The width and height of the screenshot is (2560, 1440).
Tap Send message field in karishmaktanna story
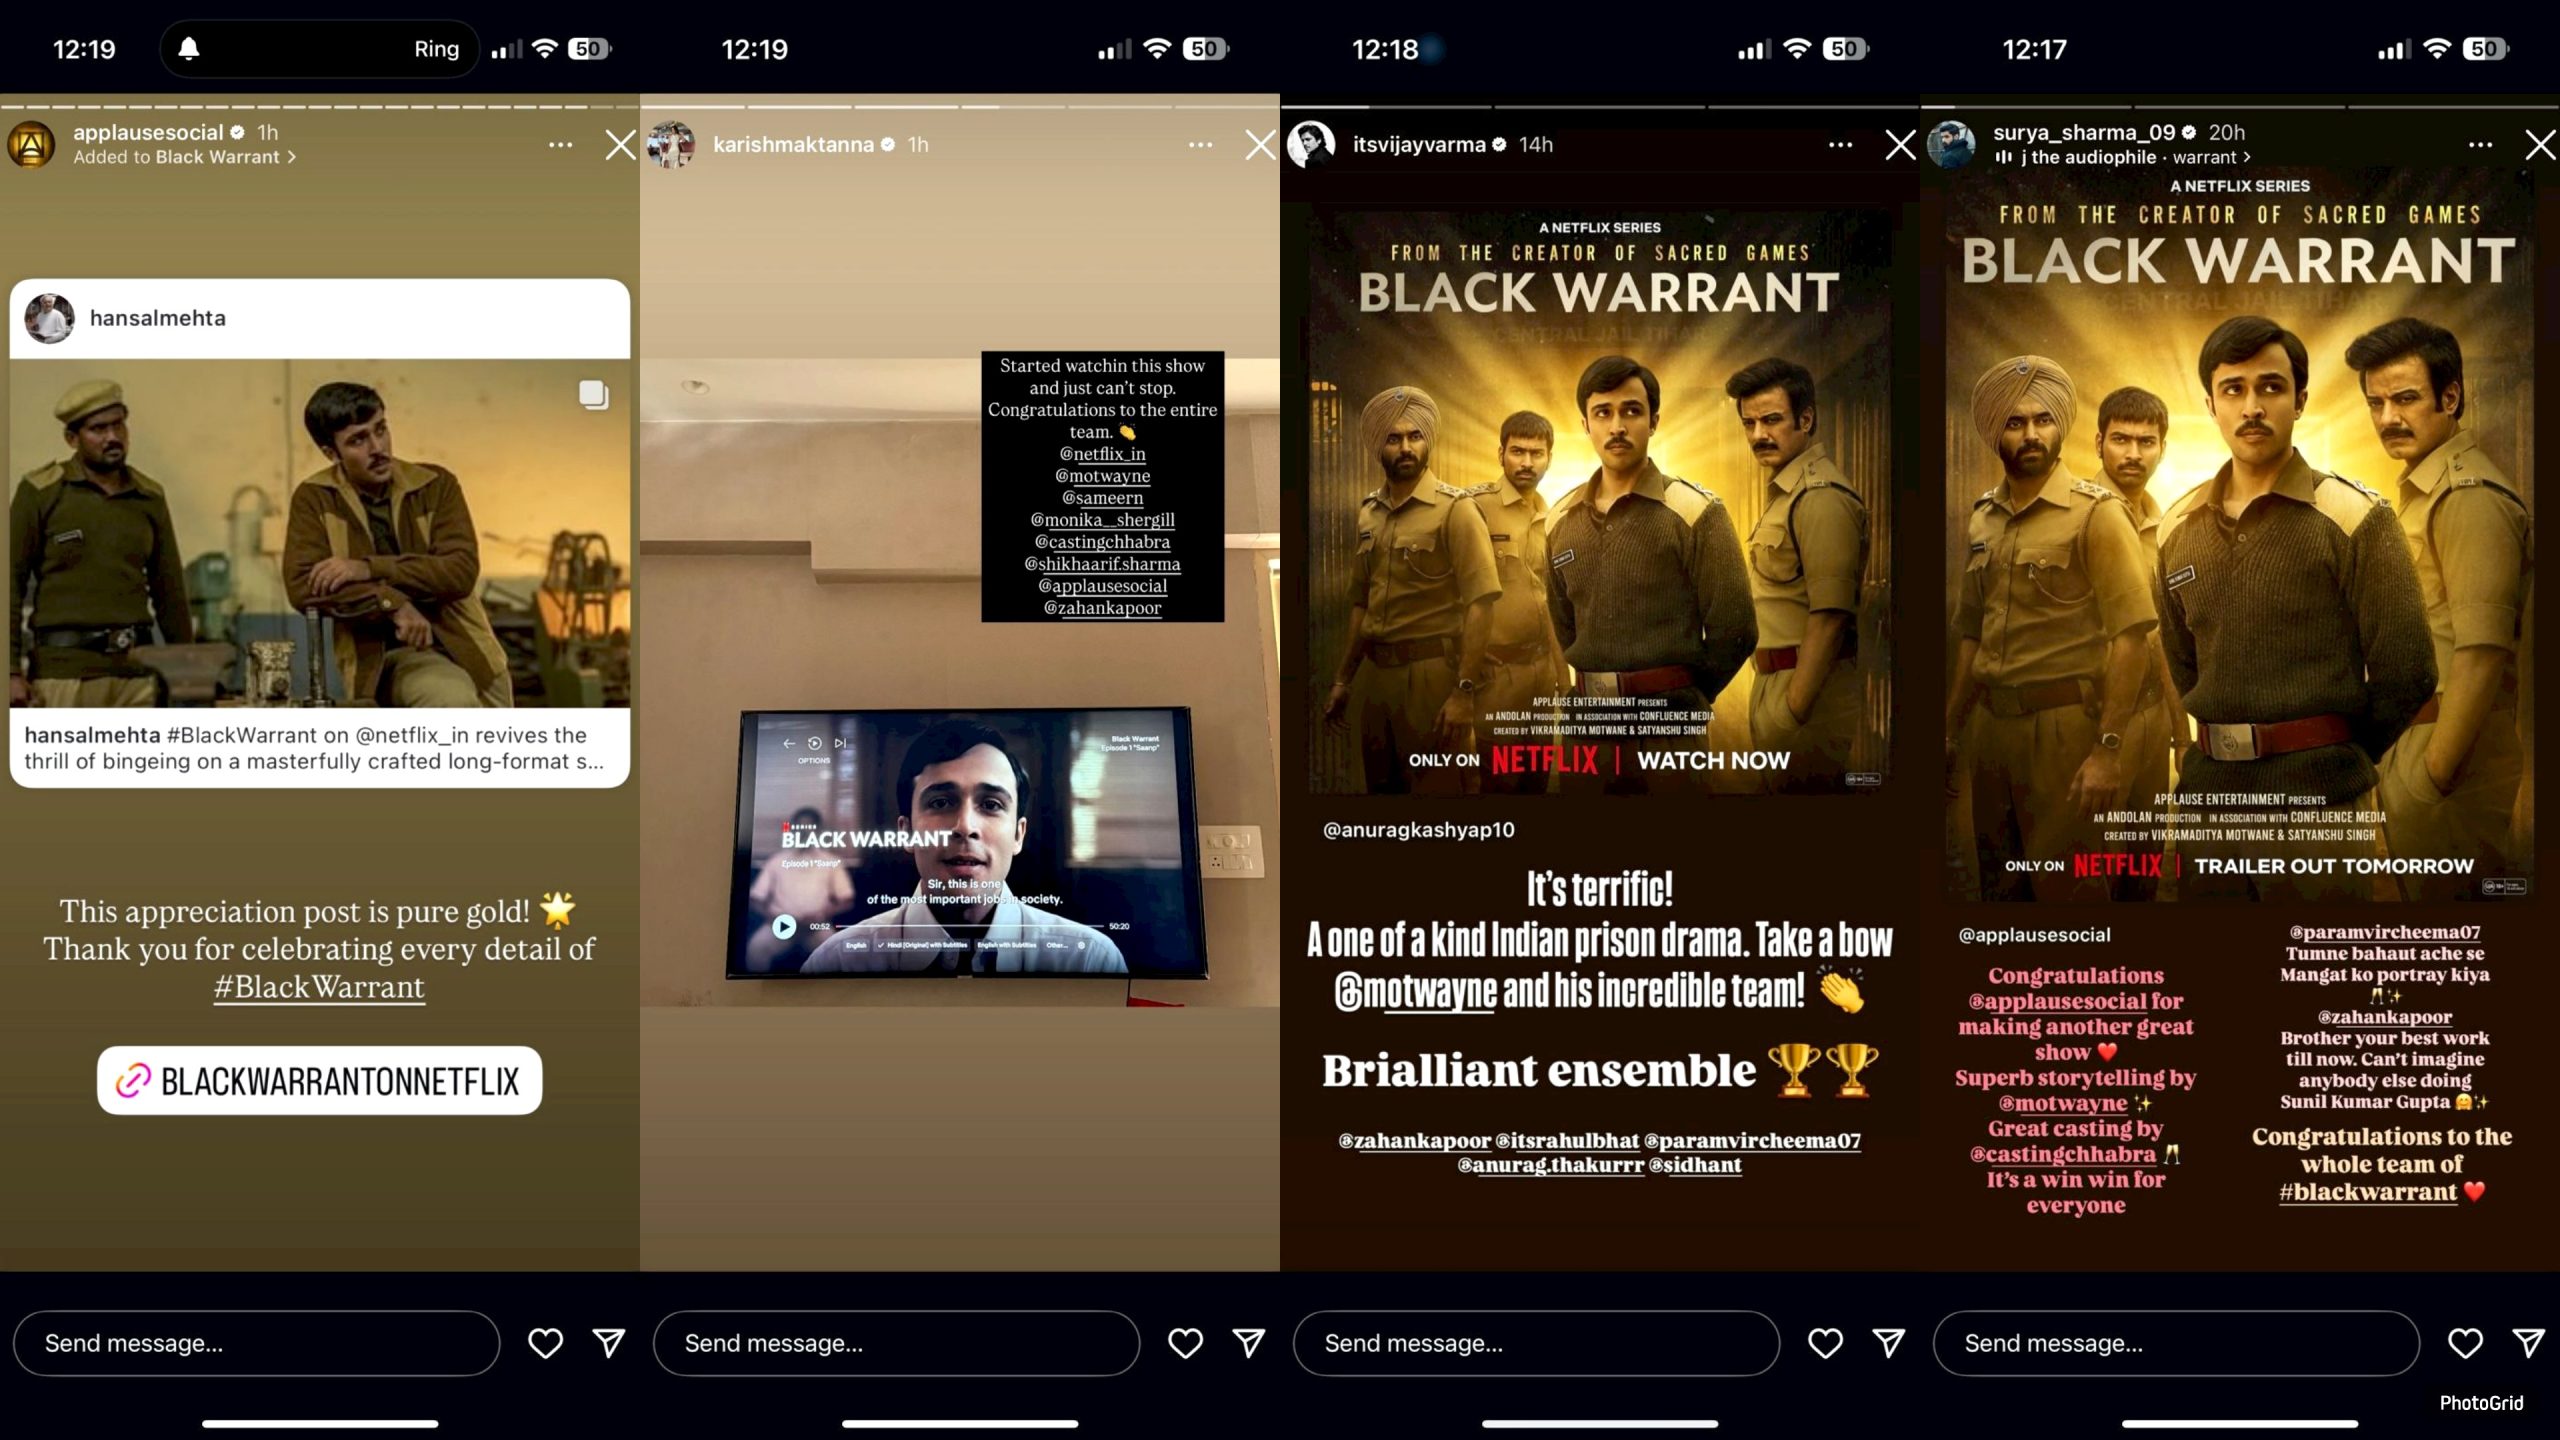click(x=896, y=1343)
